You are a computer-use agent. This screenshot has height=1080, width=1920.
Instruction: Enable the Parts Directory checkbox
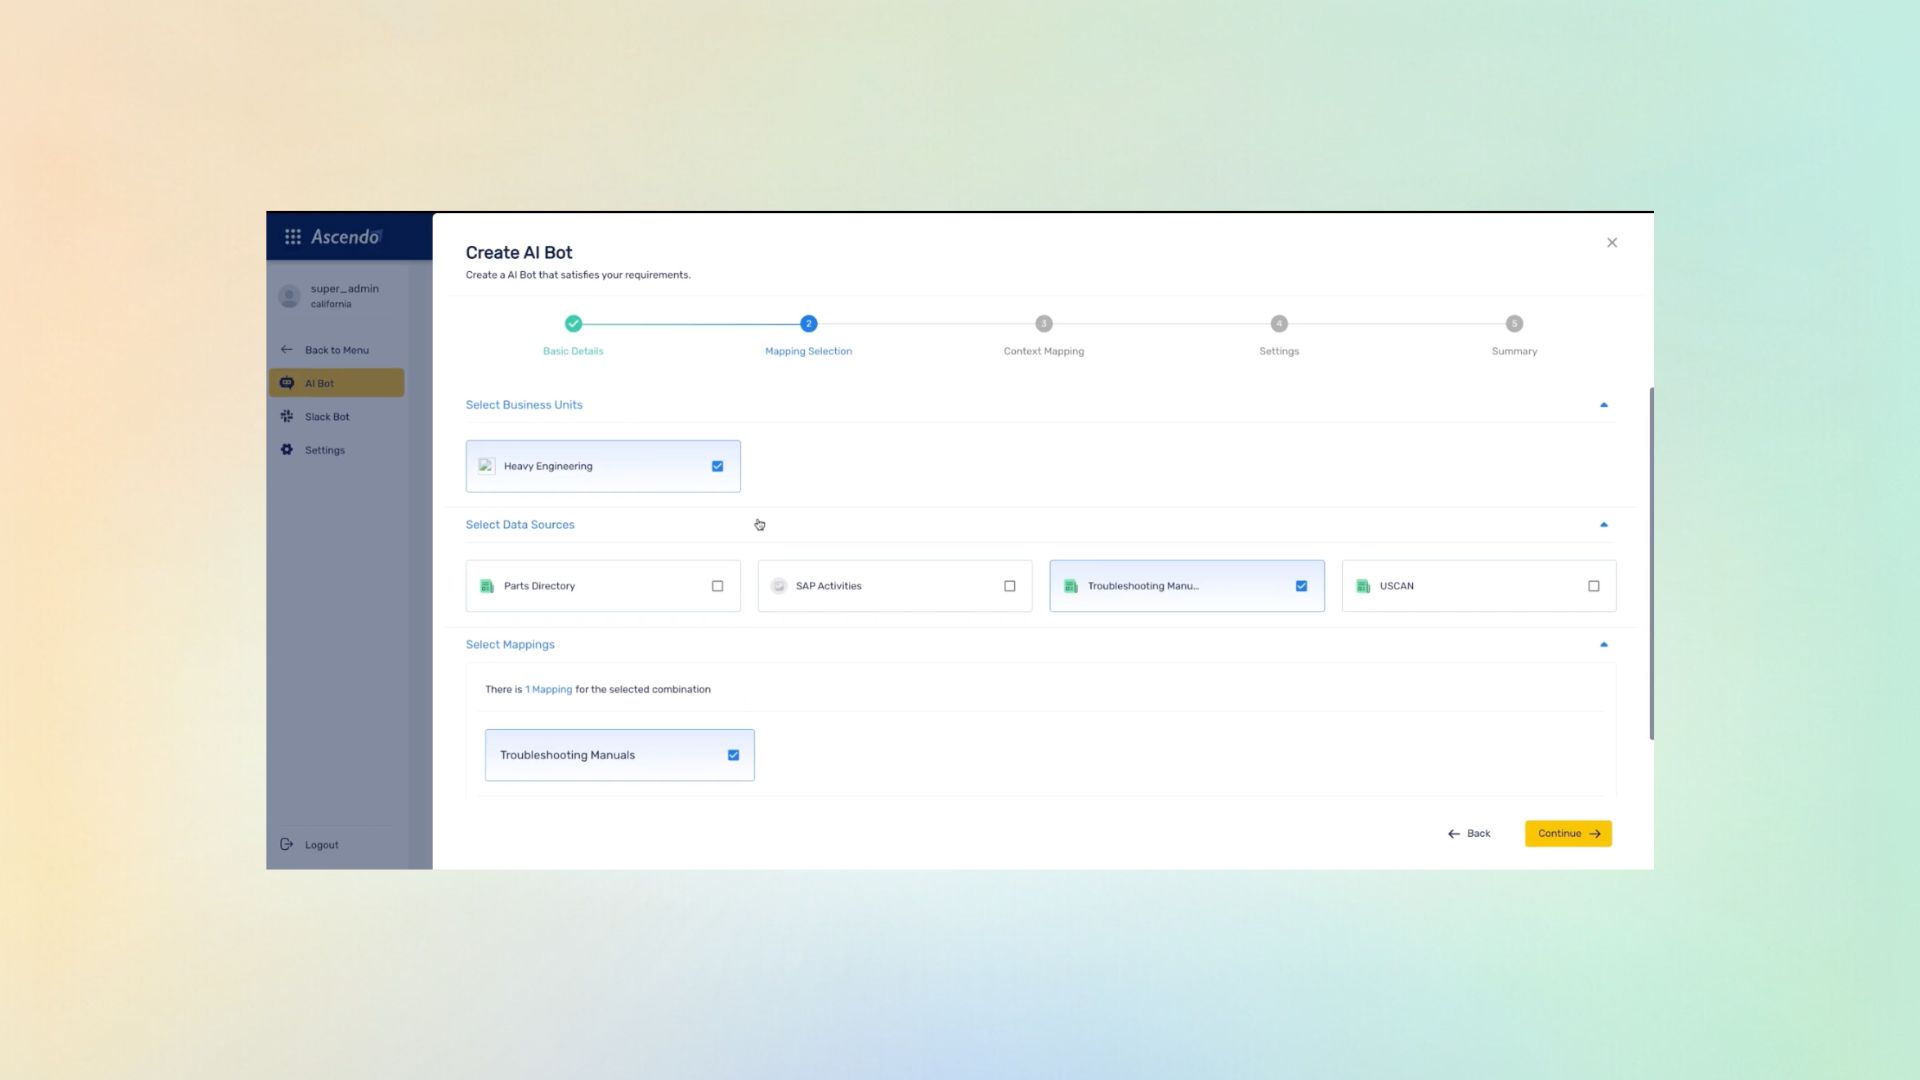pyautogui.click(x=717, y=586)
